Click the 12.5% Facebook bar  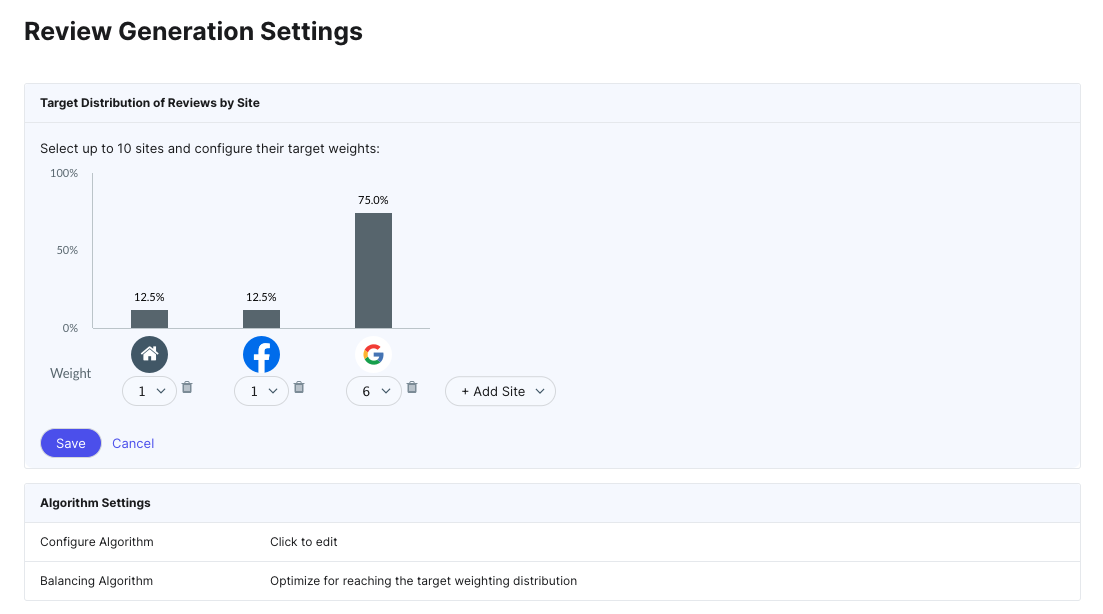coord(261,318)
